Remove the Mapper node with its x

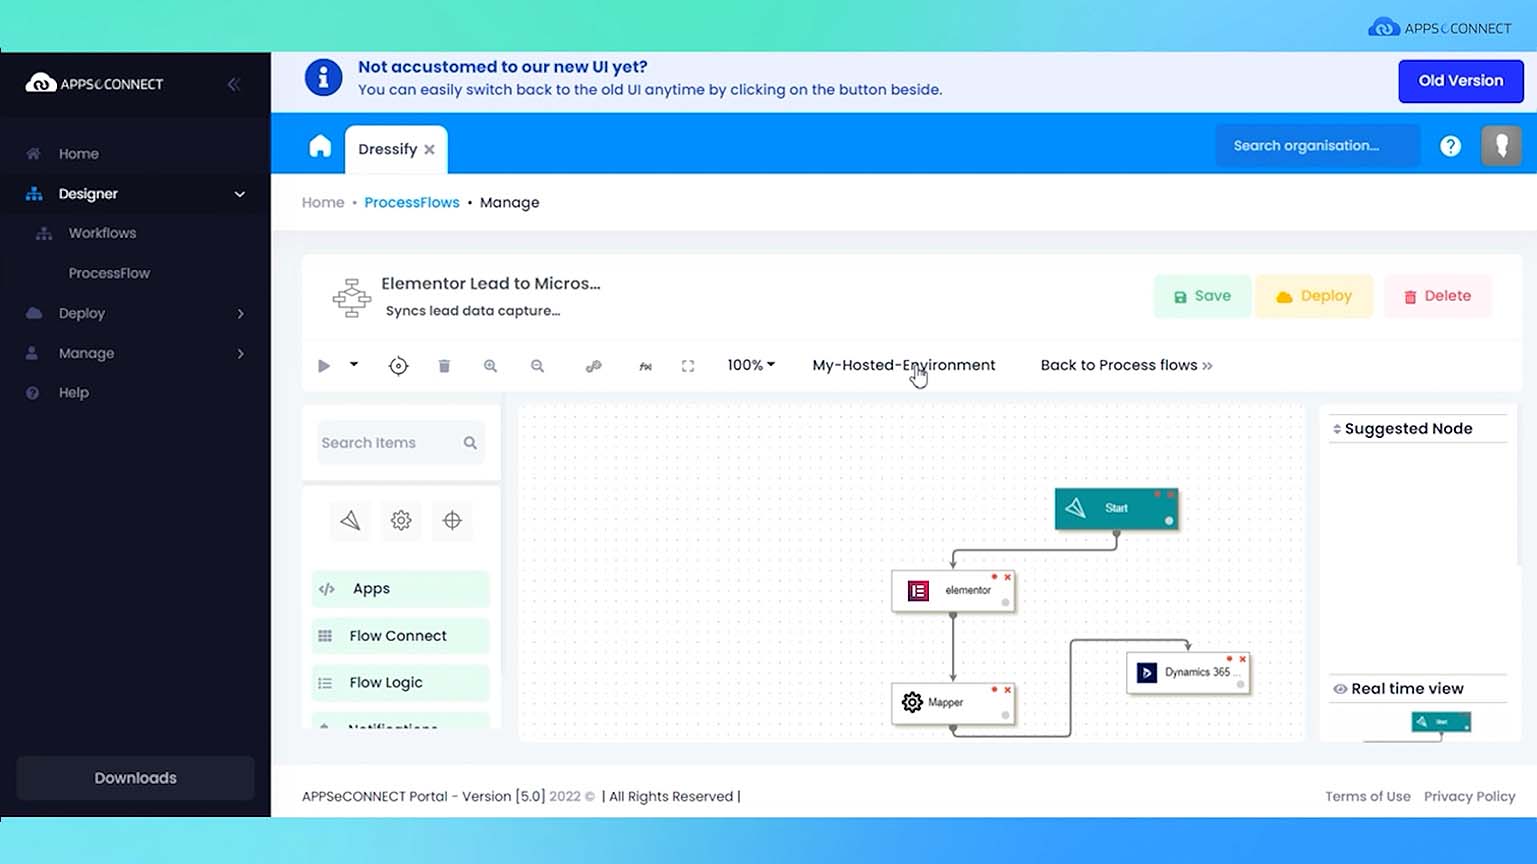coord(1008,690)
